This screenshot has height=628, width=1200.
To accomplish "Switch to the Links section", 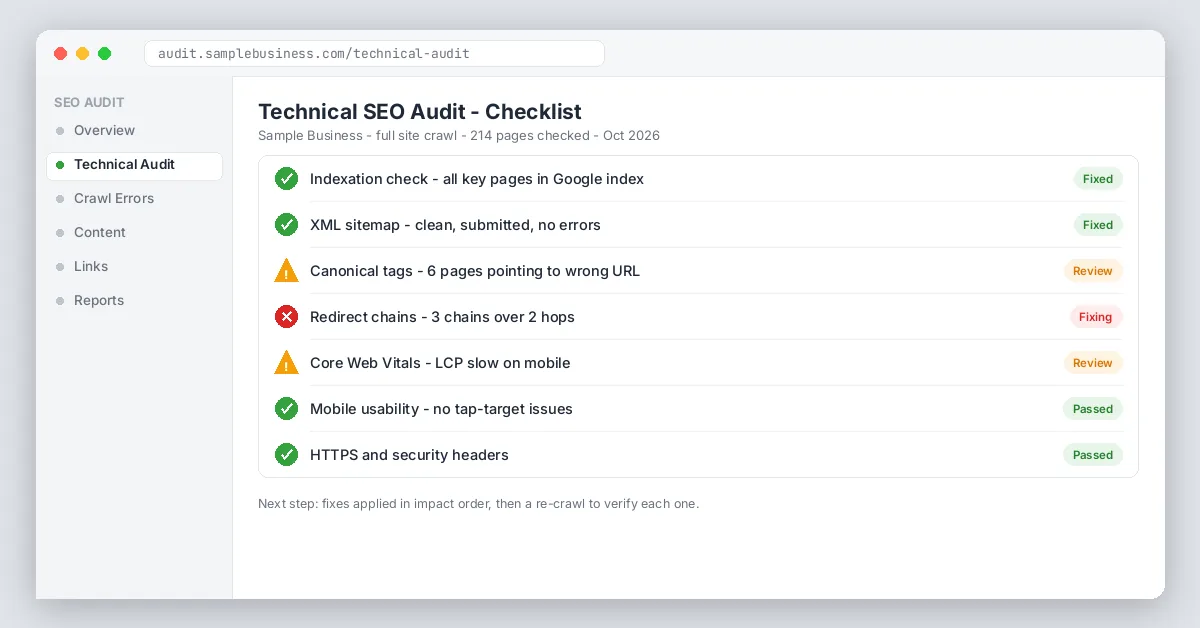I will [x=134, y=267].
